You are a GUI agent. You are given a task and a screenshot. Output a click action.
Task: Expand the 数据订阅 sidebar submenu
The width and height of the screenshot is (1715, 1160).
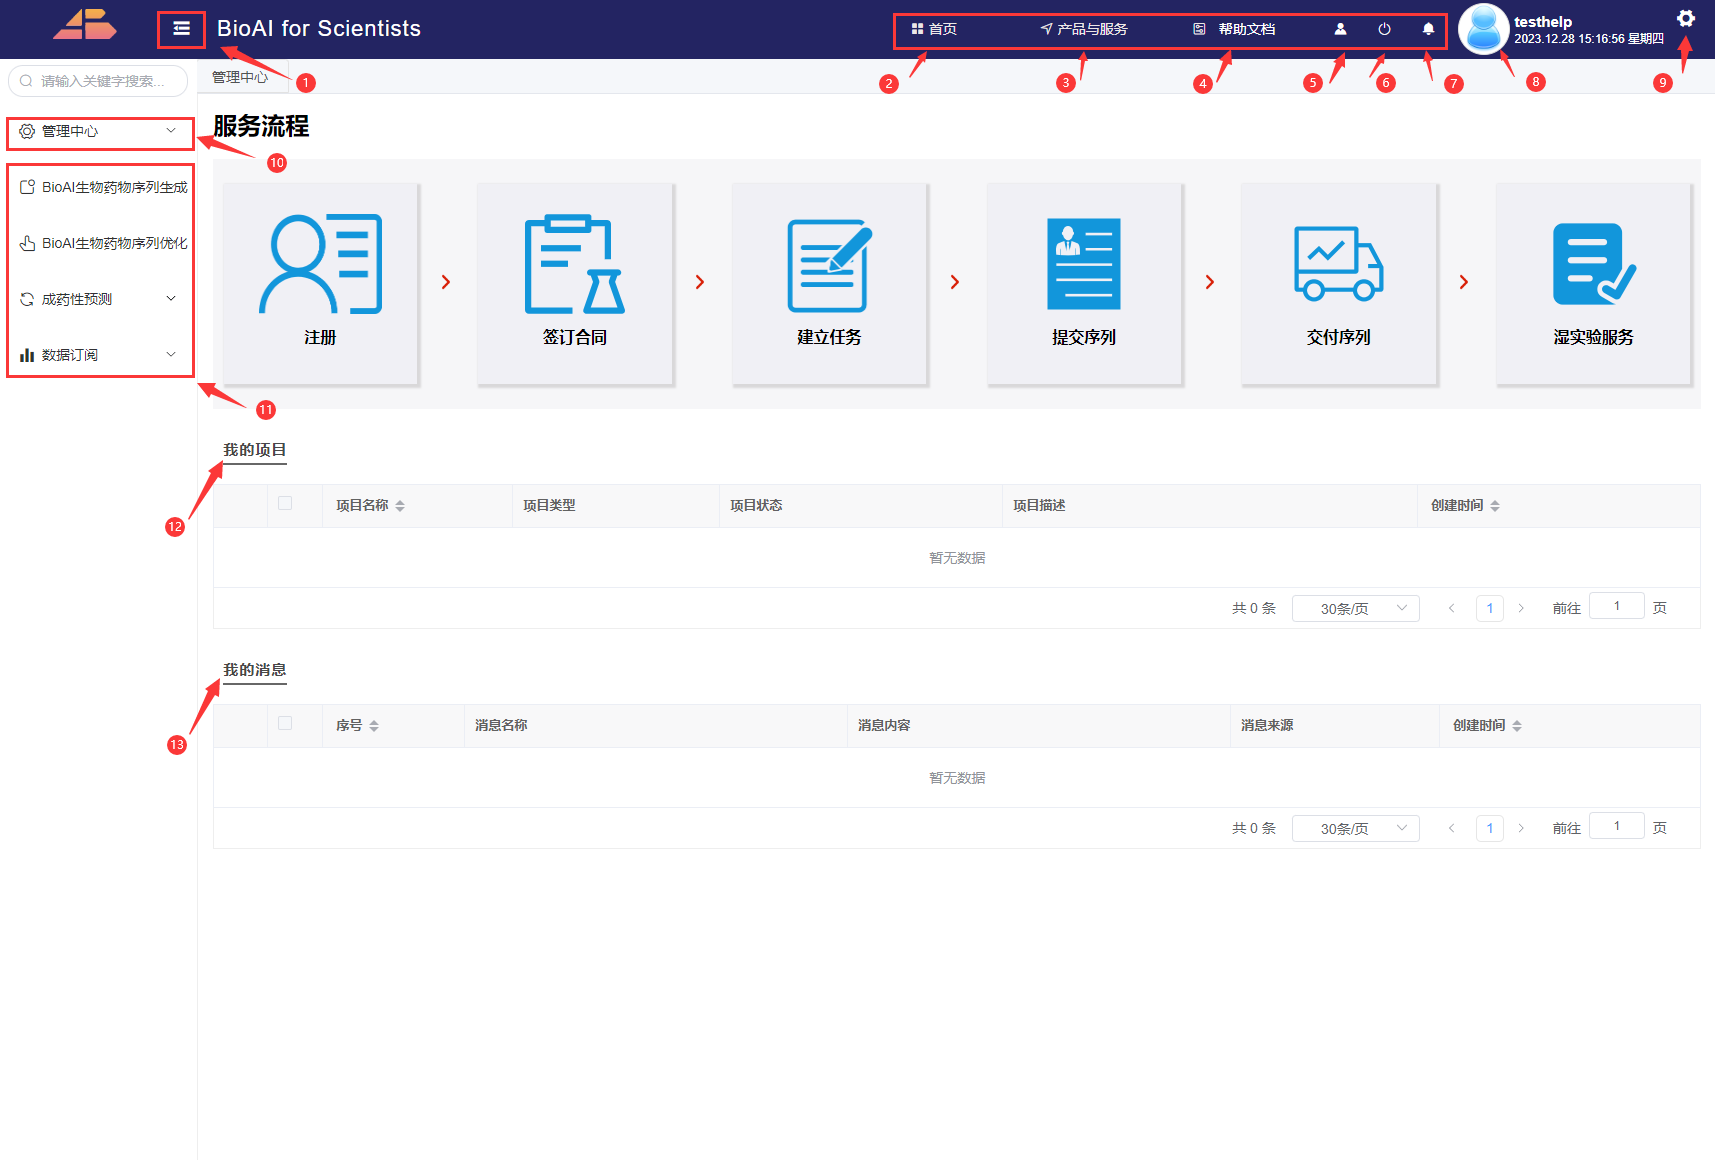click(100, 355)
